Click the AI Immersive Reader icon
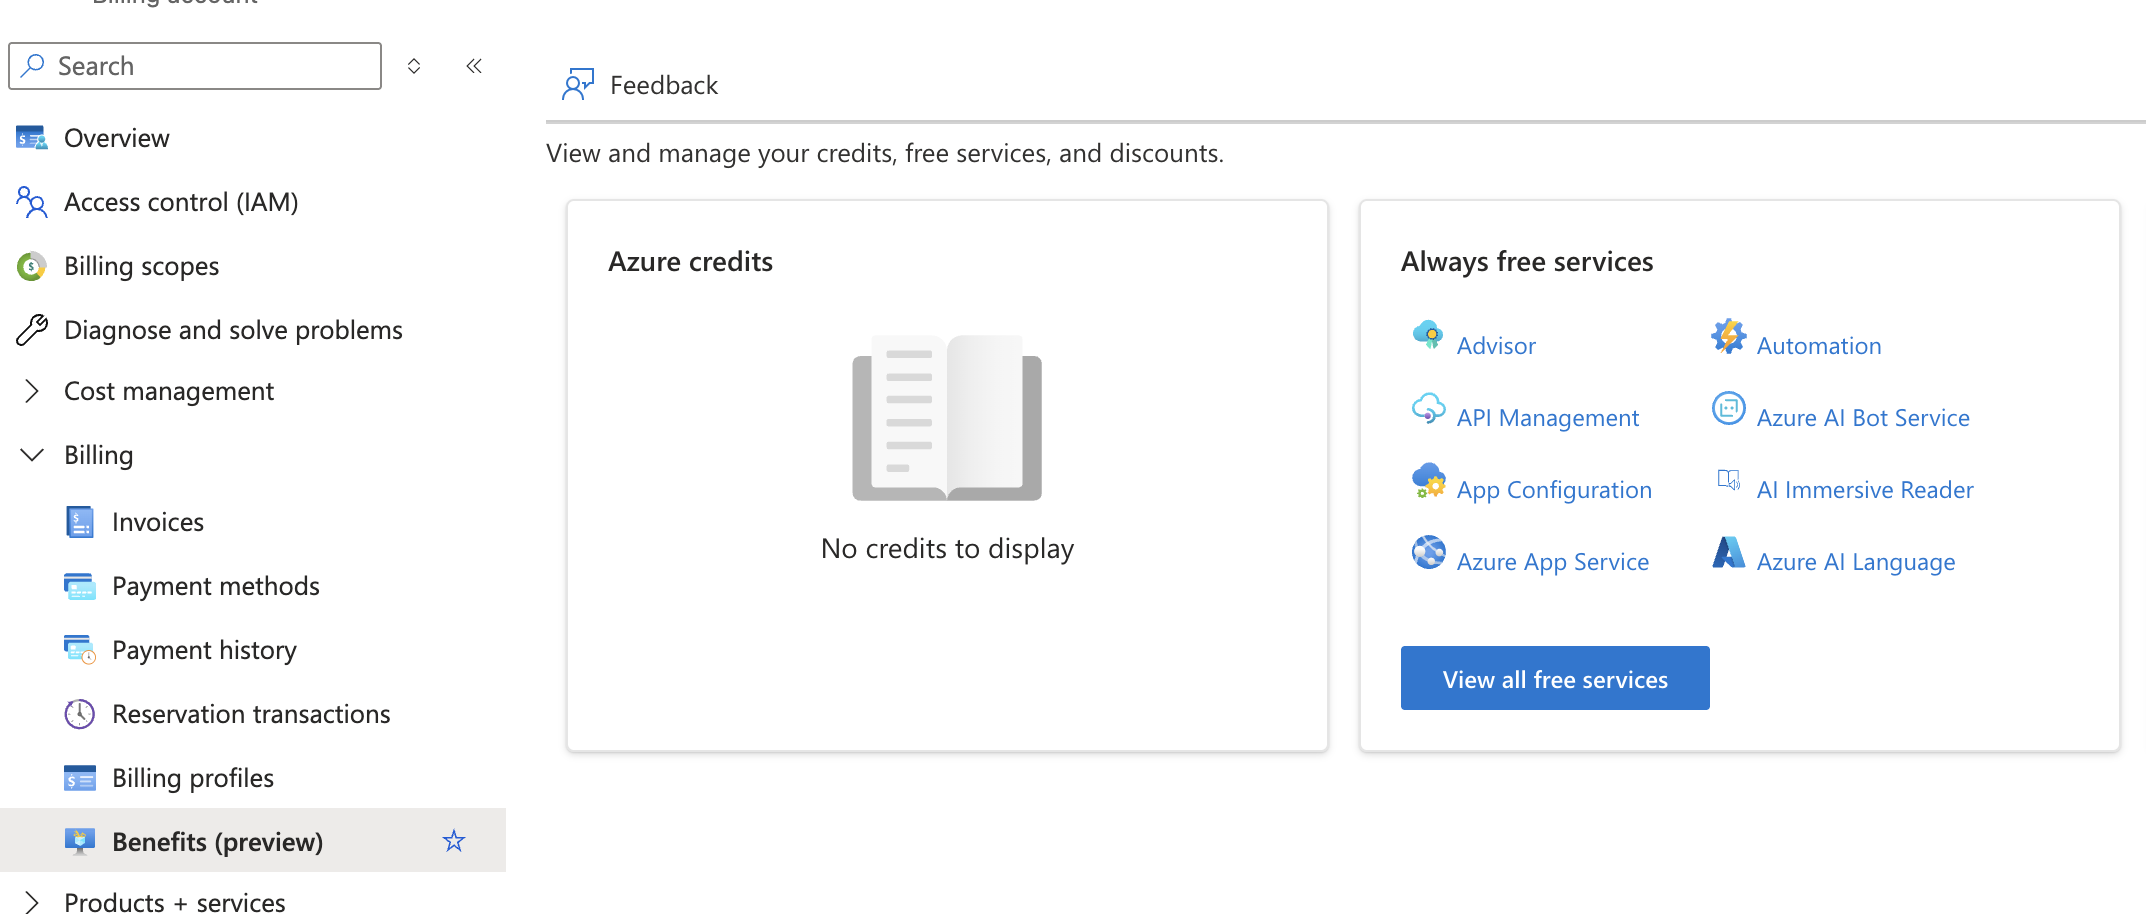The image size is (2146, 914). click(x=1728, y=480)
